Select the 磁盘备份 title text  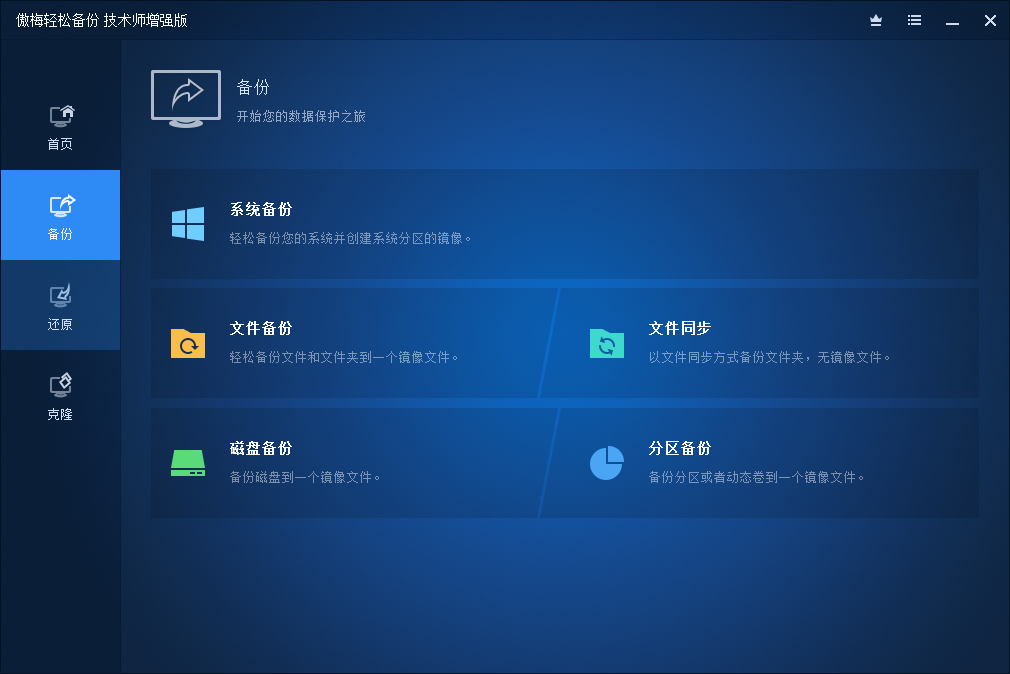[x=261, y=448]
